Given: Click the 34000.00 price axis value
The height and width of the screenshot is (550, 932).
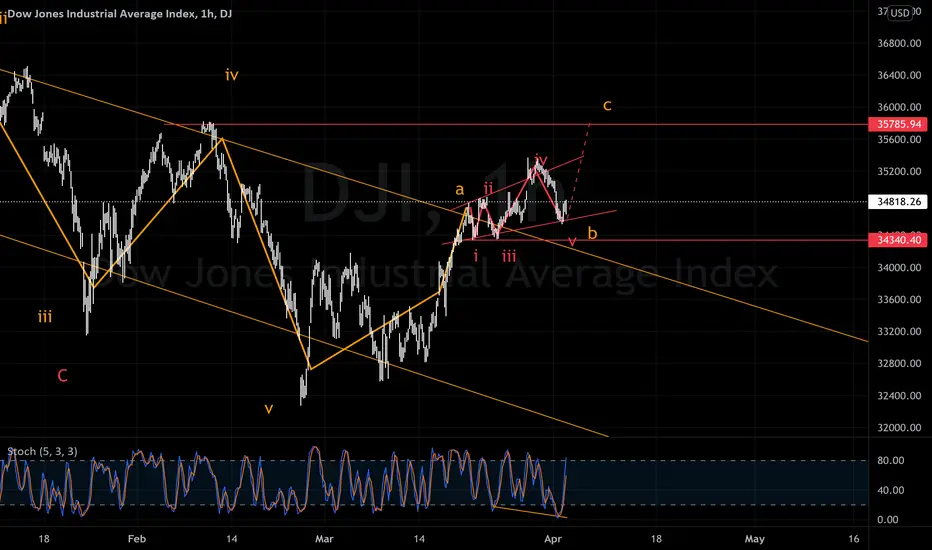Looking at the screenshot, I should coord(899,268).
